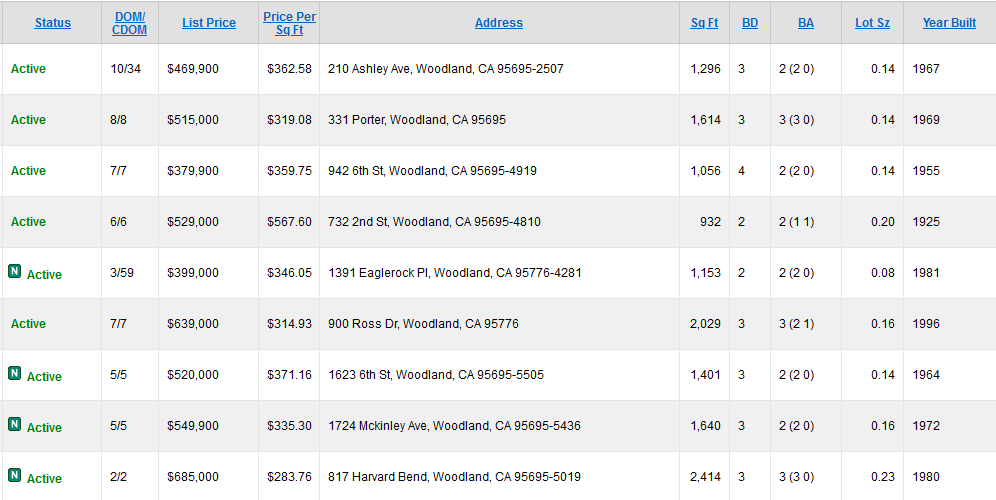
Task: Sort listings by BD header
Action: point(750,23)
